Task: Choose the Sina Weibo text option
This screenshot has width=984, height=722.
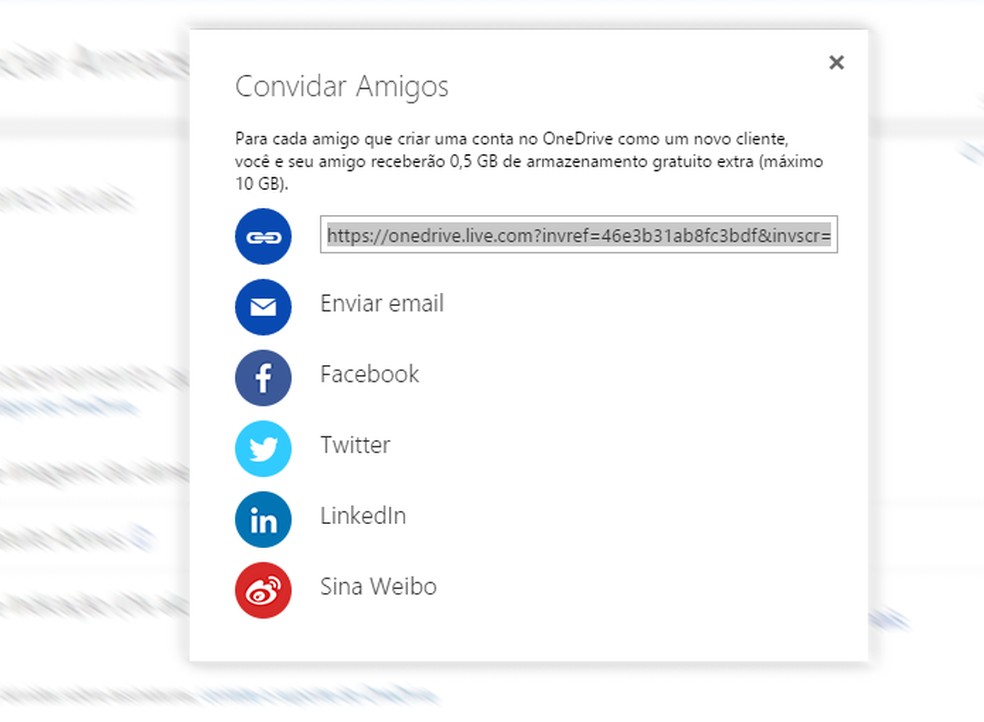Action: click(377, 588)
